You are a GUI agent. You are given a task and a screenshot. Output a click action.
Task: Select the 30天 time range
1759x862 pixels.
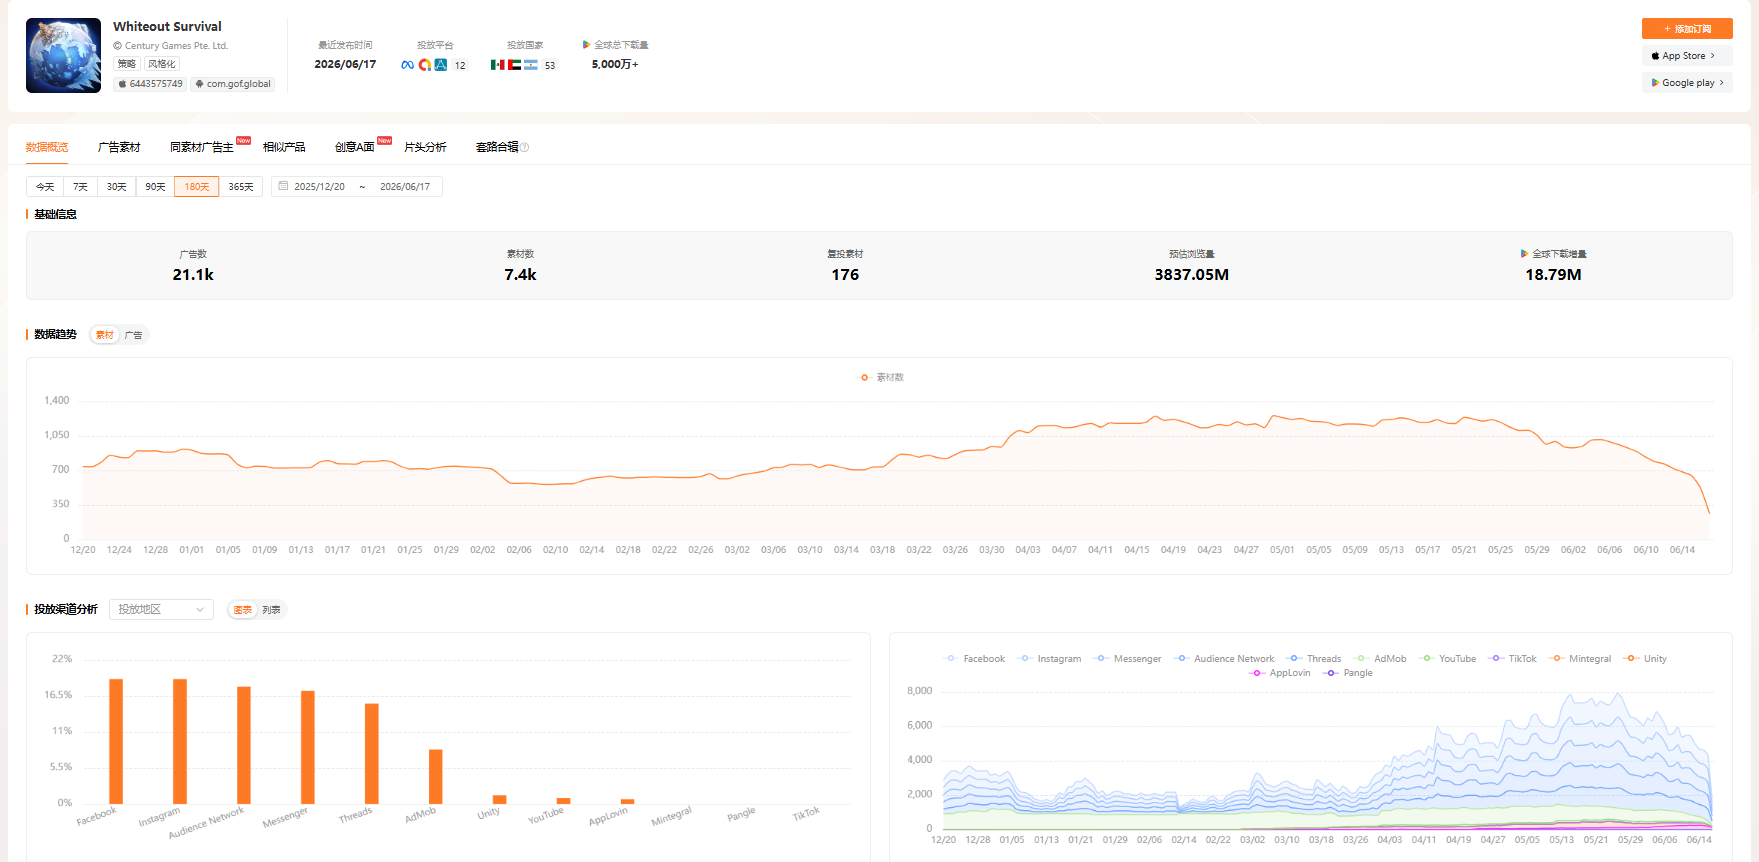point(117,187)
